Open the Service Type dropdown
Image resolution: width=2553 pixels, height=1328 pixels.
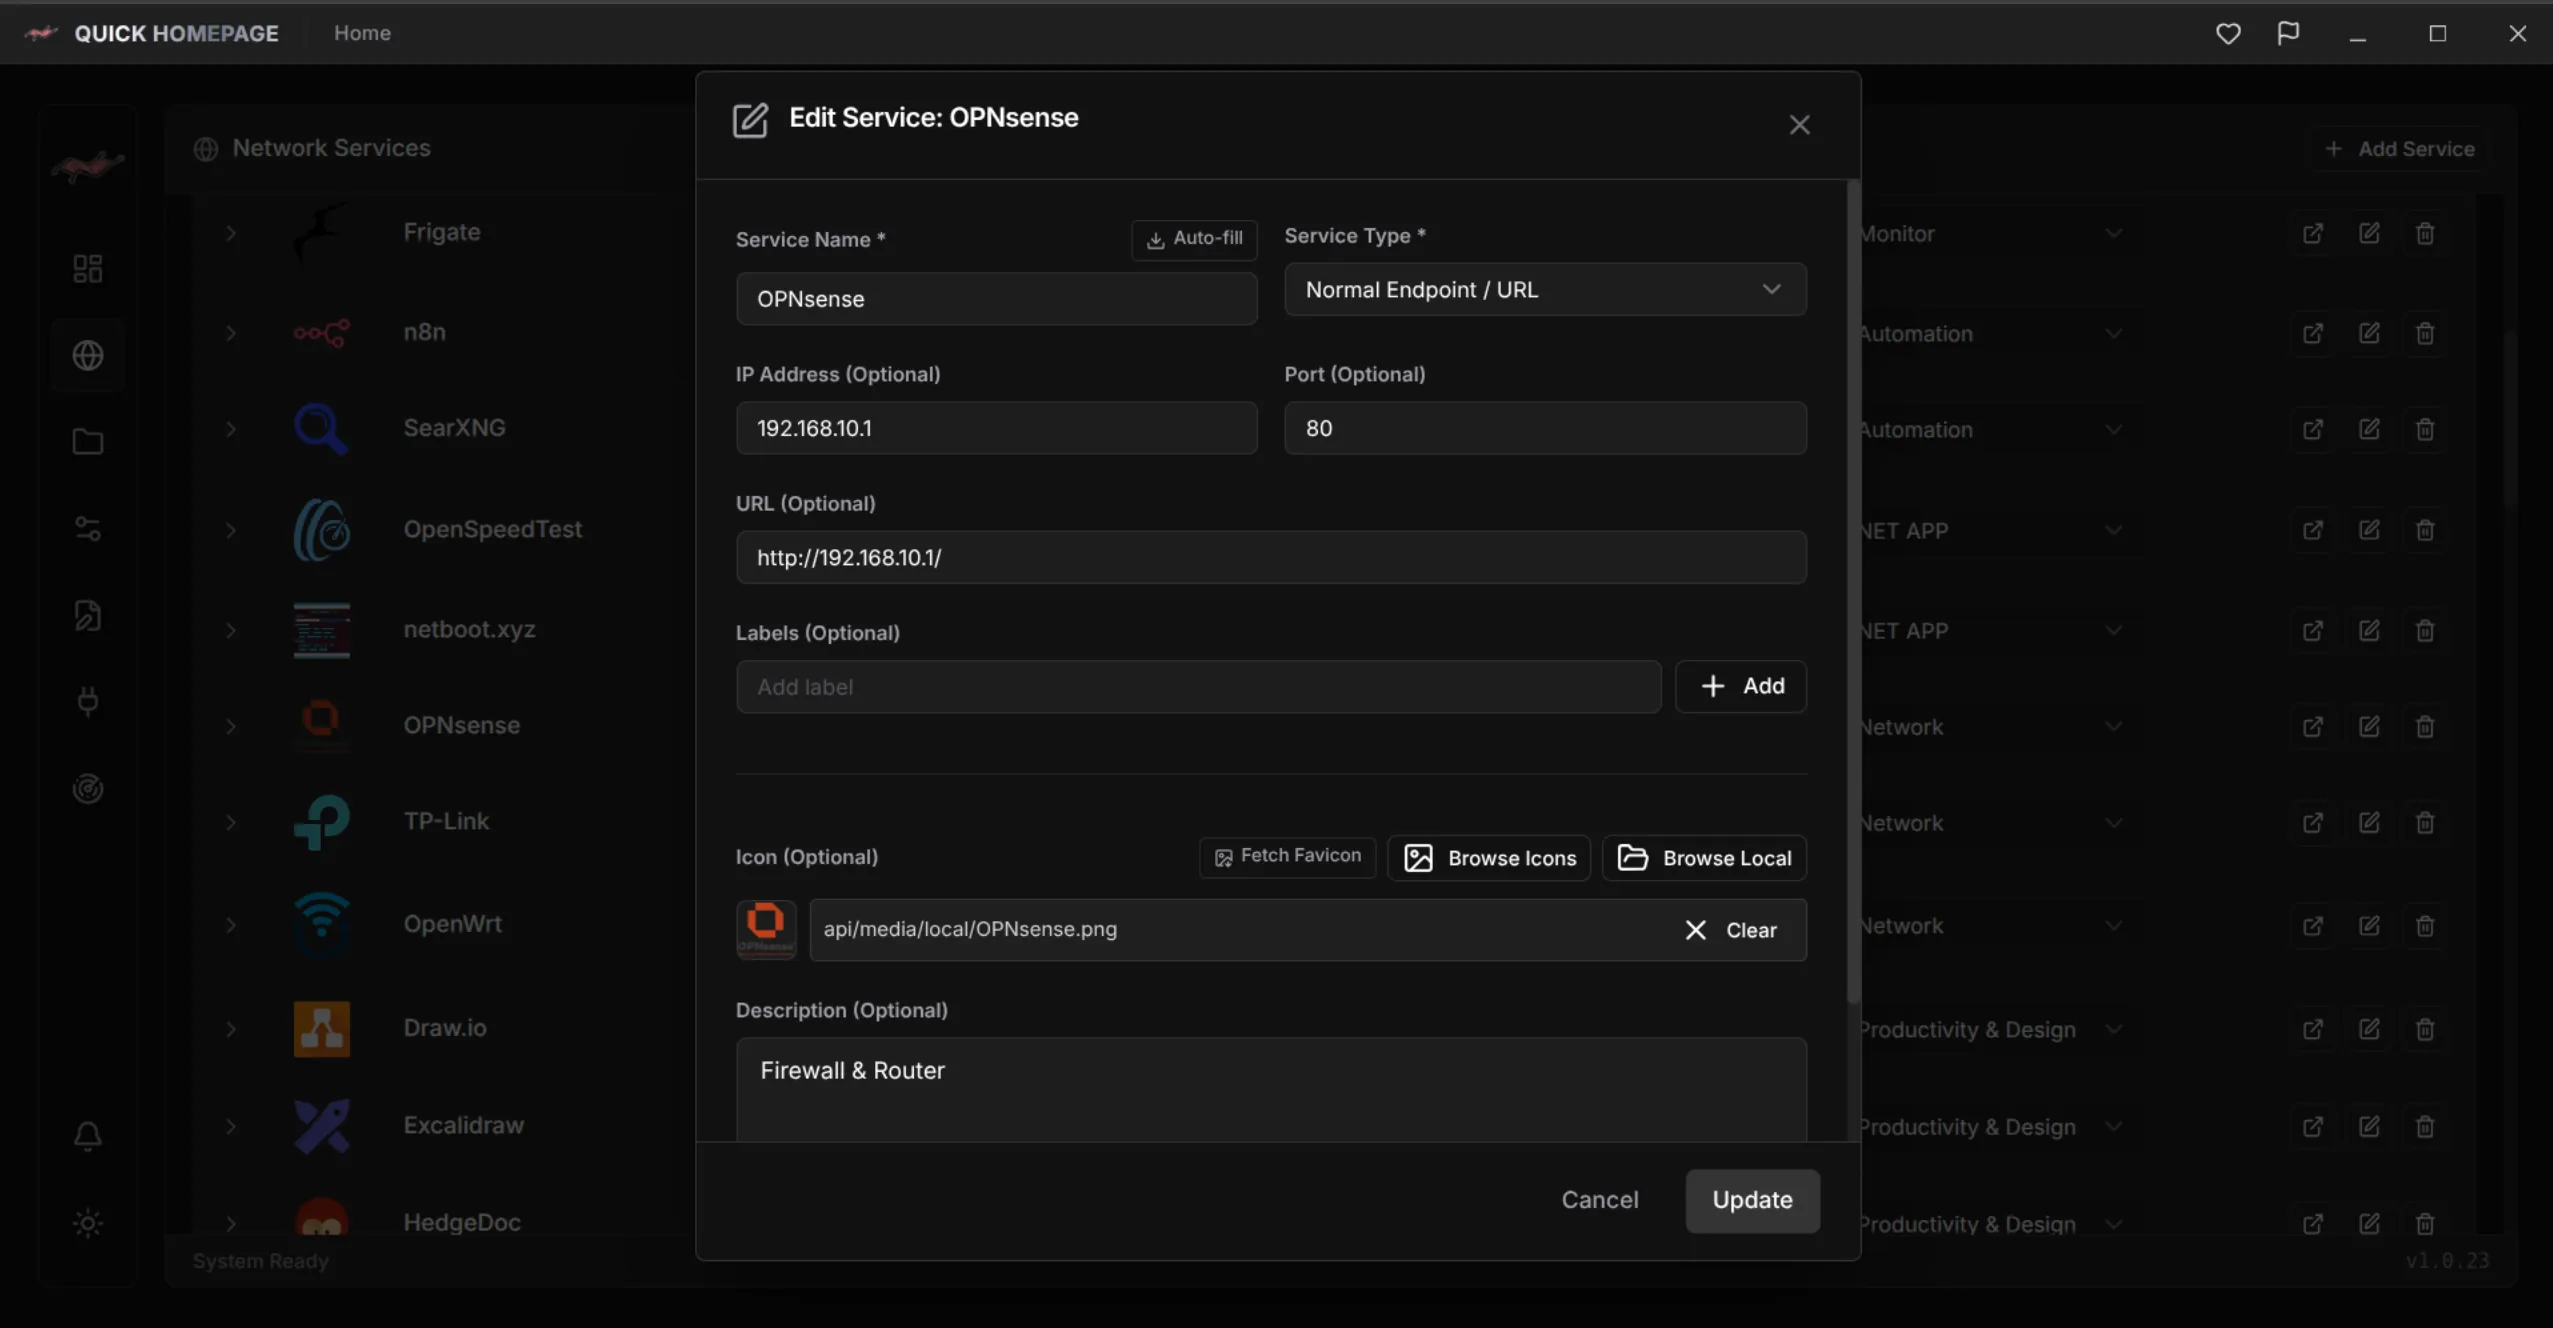click(1545, 289)
